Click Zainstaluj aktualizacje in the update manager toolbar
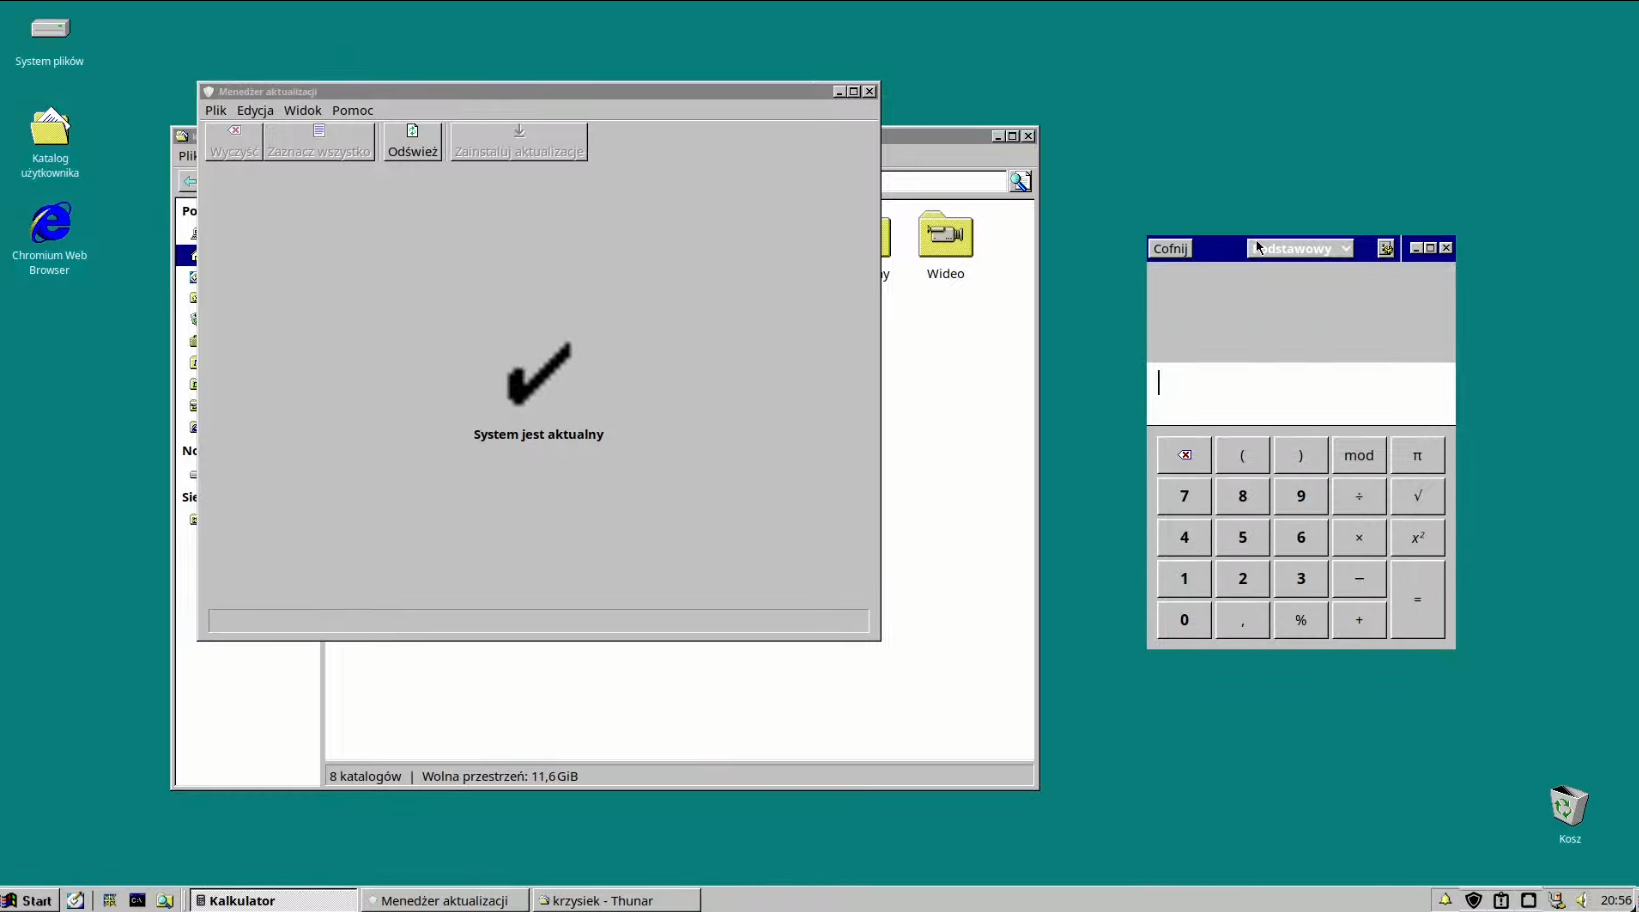Image resolution: width=1639 pixels, height=912 pixels. coord(519,141)
